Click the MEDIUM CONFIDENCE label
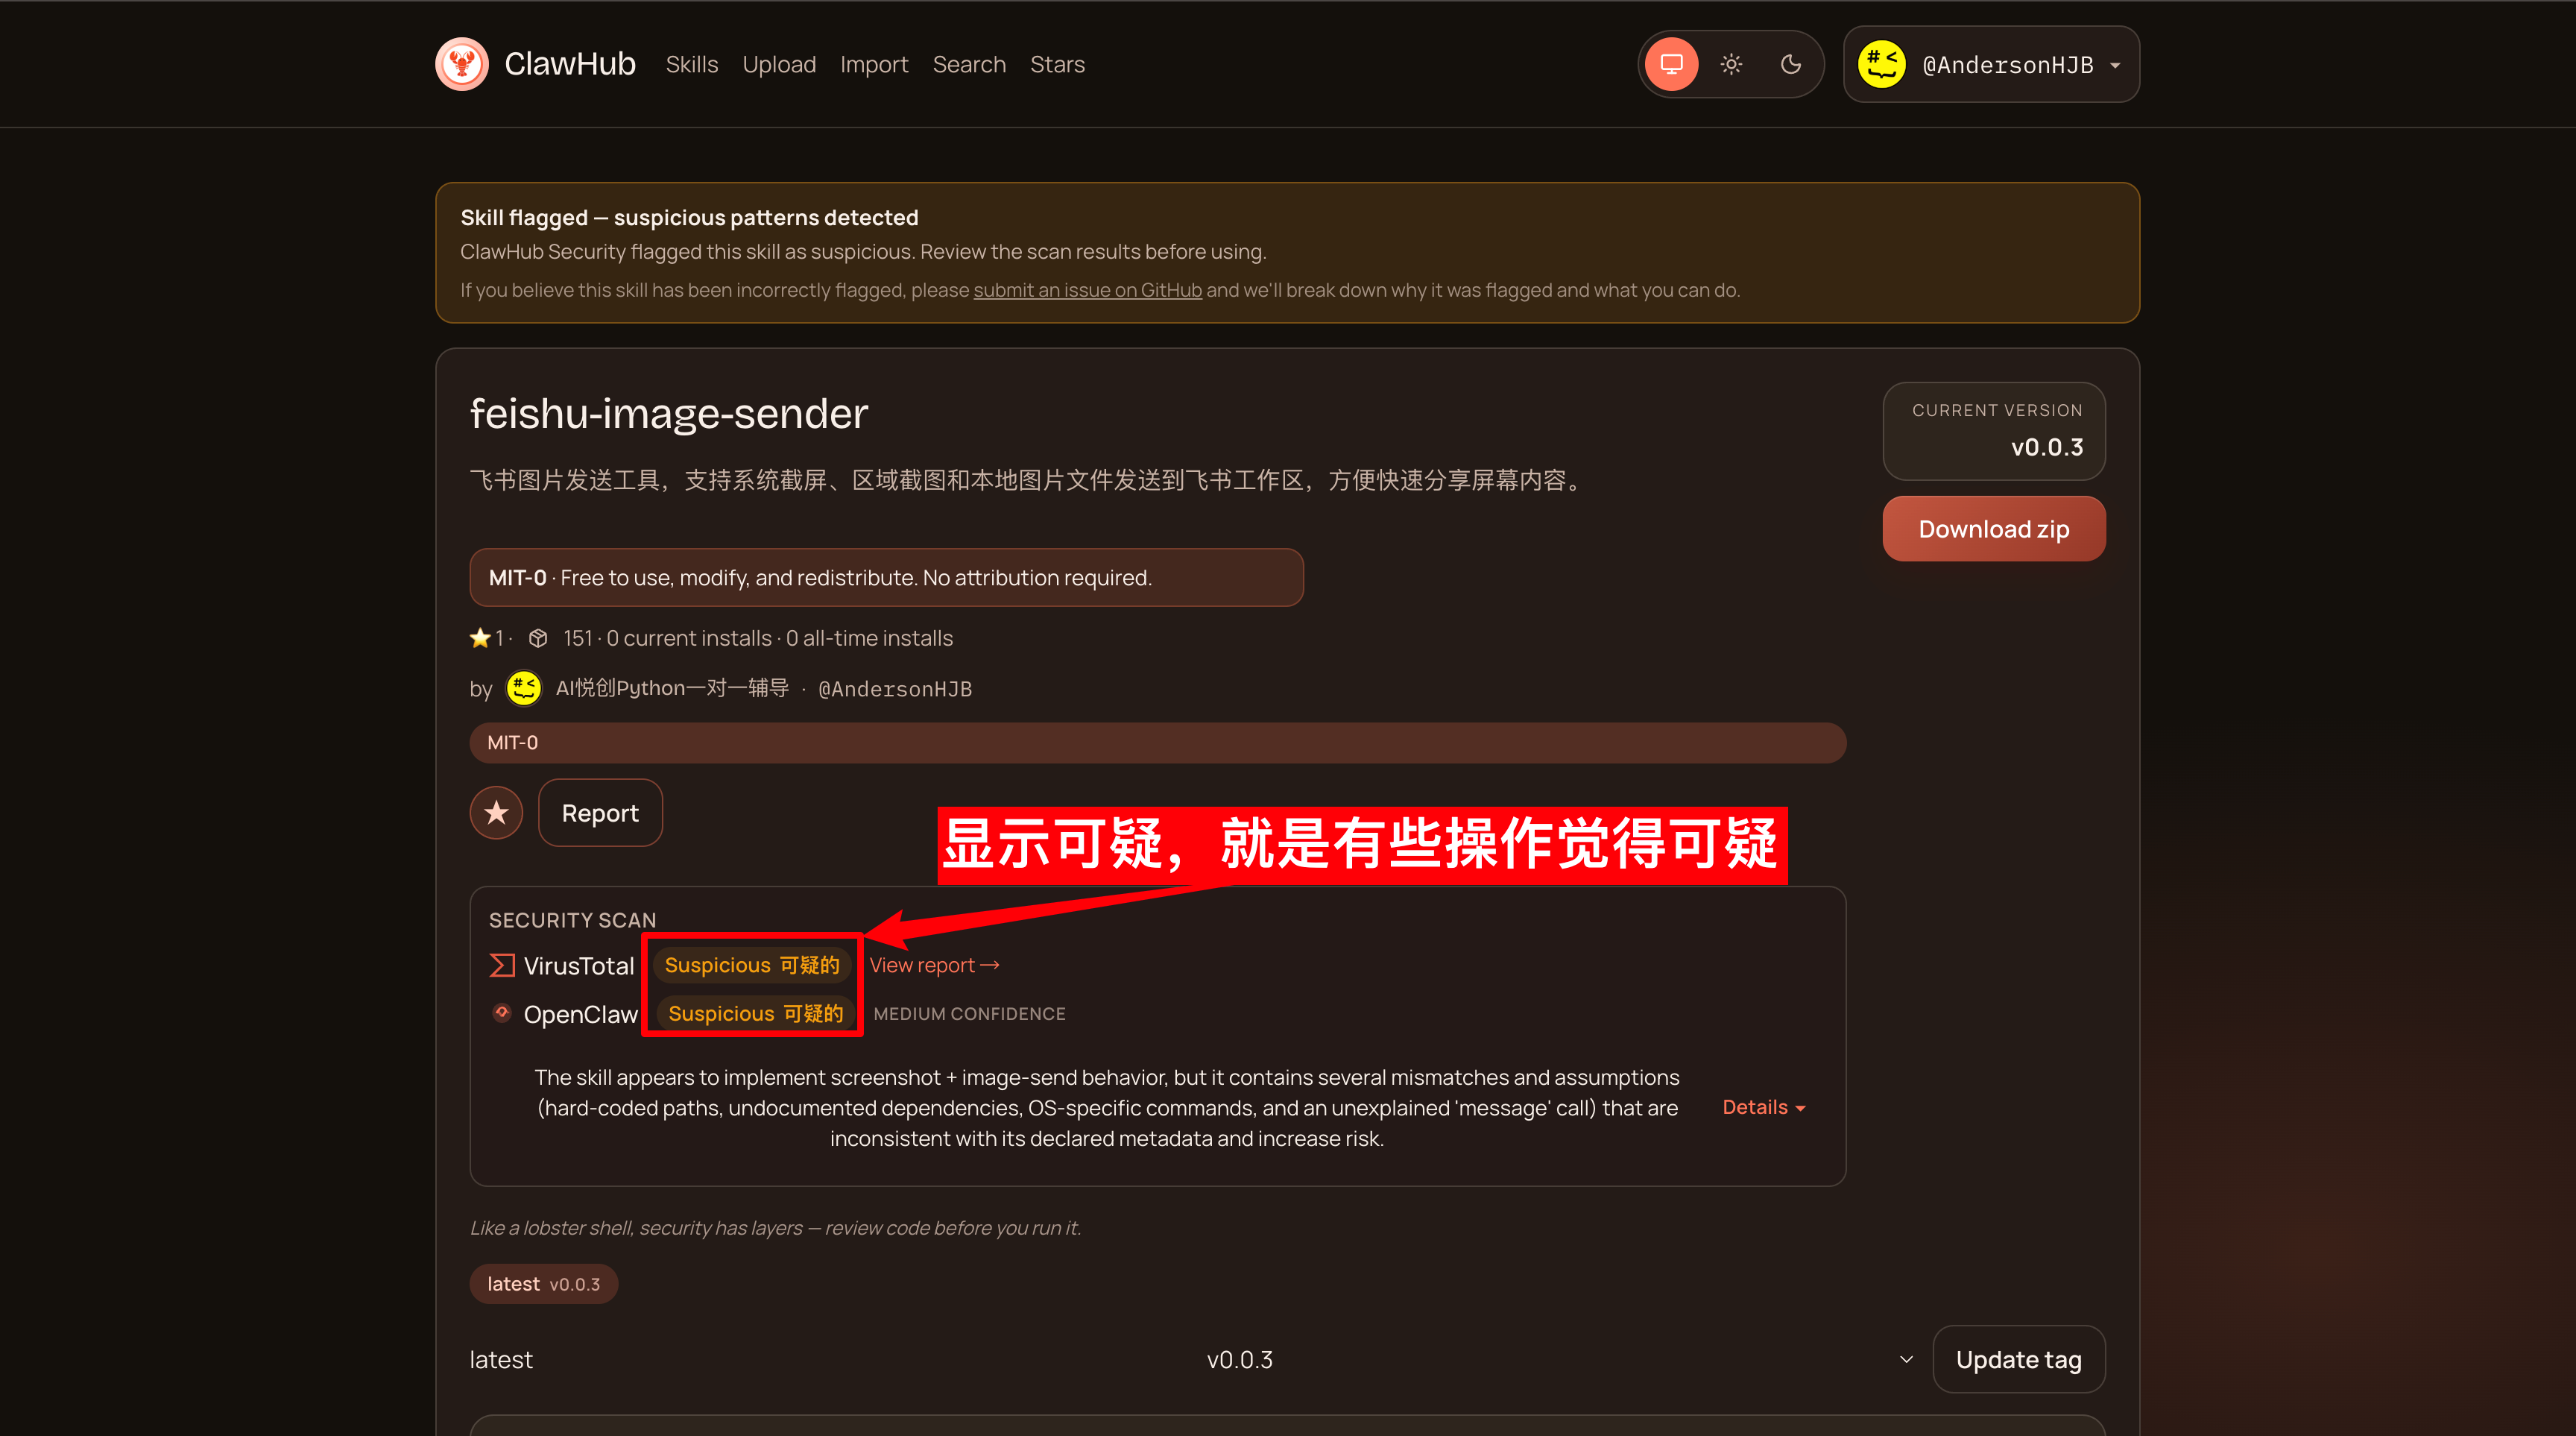This screenshot has height=1436, width=2576. (969, 1014)
